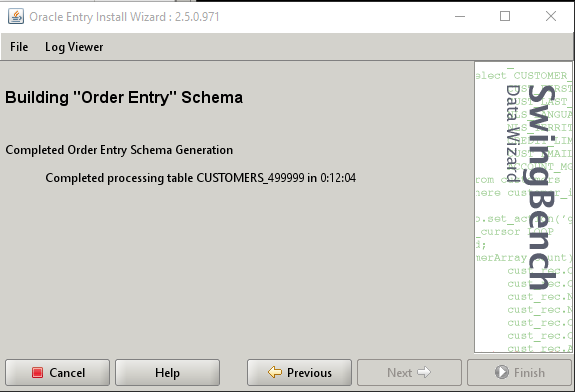This screenshot has height=392, width=575.
Task: Click the yellow left arrow icon on Previous
Action: coord(275,372)
